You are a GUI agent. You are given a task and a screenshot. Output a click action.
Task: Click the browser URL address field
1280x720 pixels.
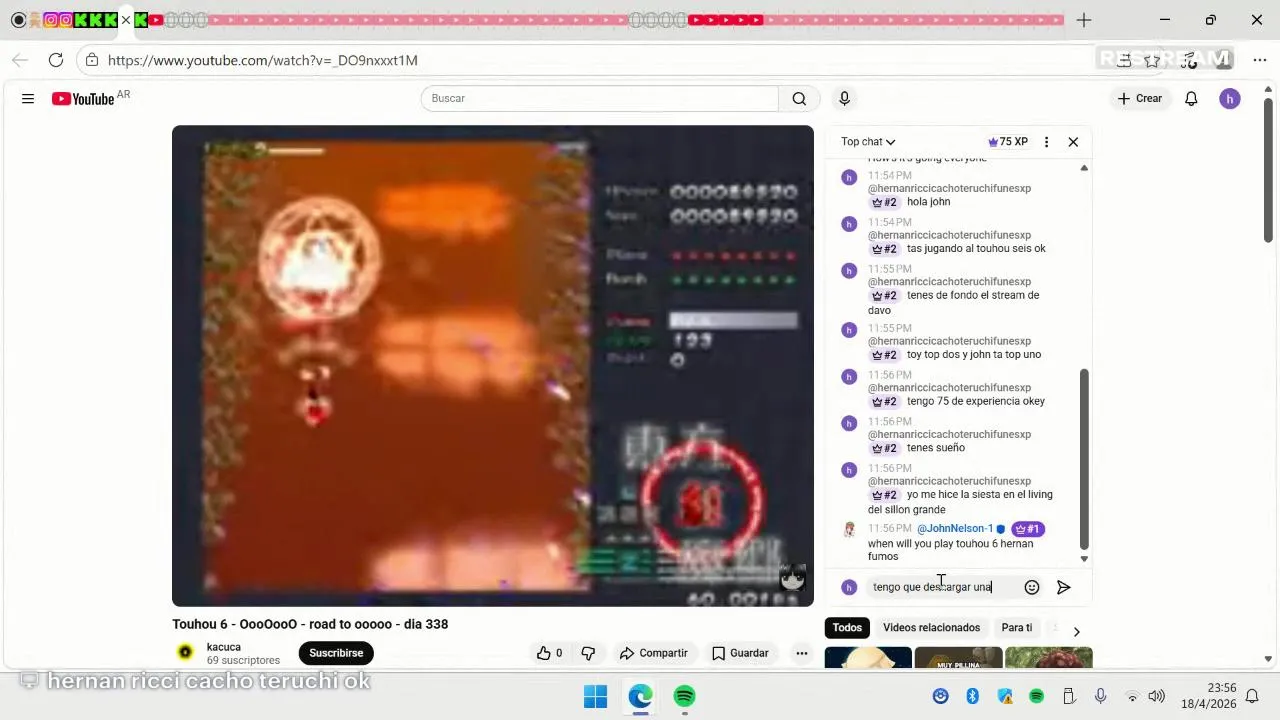(x=600, y=60)
